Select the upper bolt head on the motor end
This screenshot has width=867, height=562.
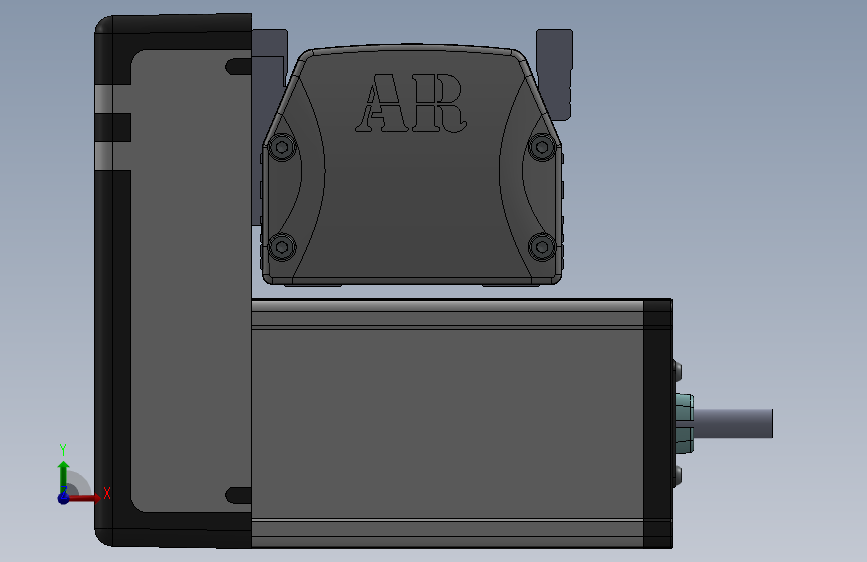(x=677, y=371)
